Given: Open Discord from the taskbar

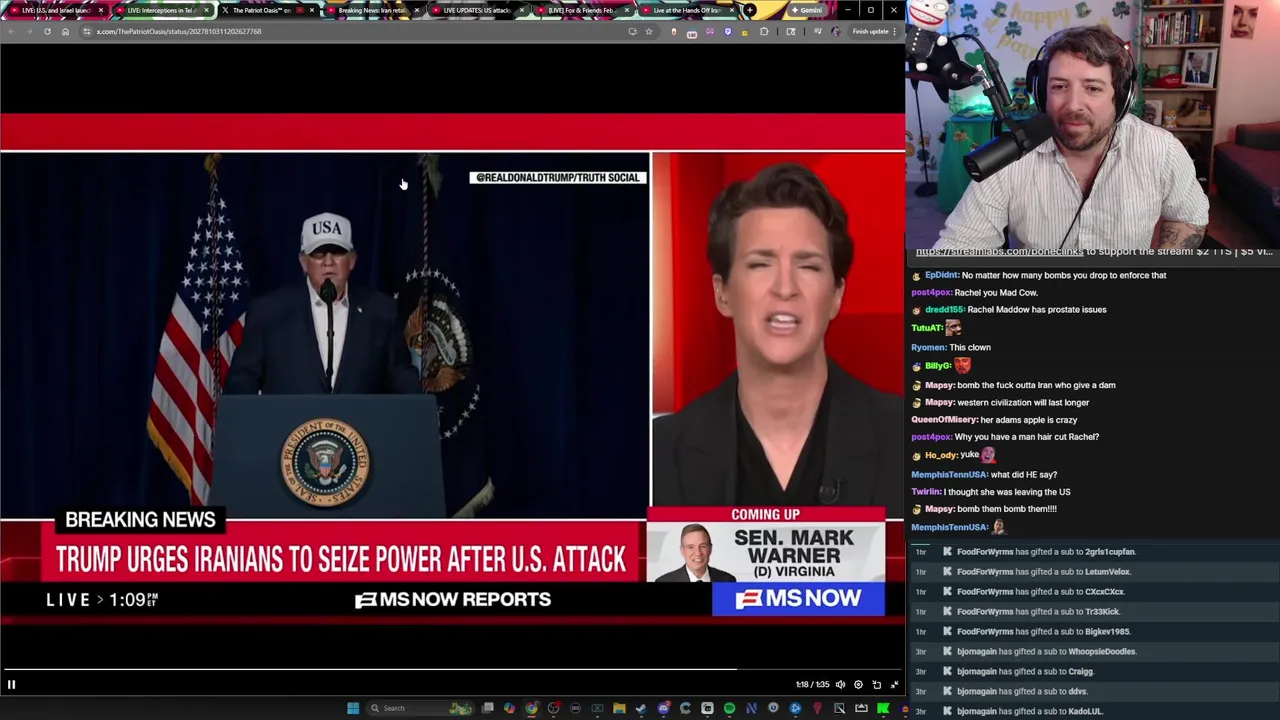Looking at the screenshot, I should click(x=664, y=708).
